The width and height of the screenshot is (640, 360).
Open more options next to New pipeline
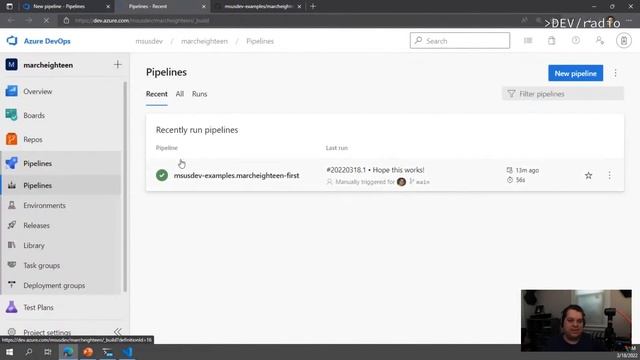click(x=615, y=73)
